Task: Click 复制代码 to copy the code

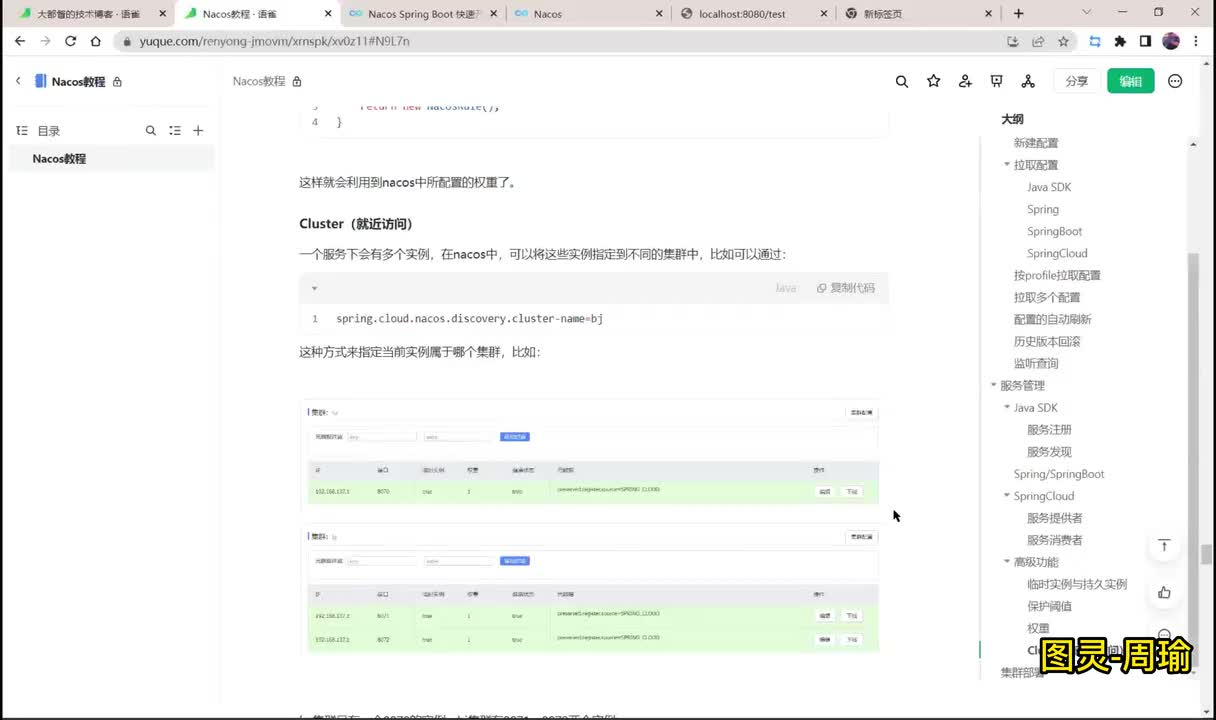Action: click(x=846, y=288)
